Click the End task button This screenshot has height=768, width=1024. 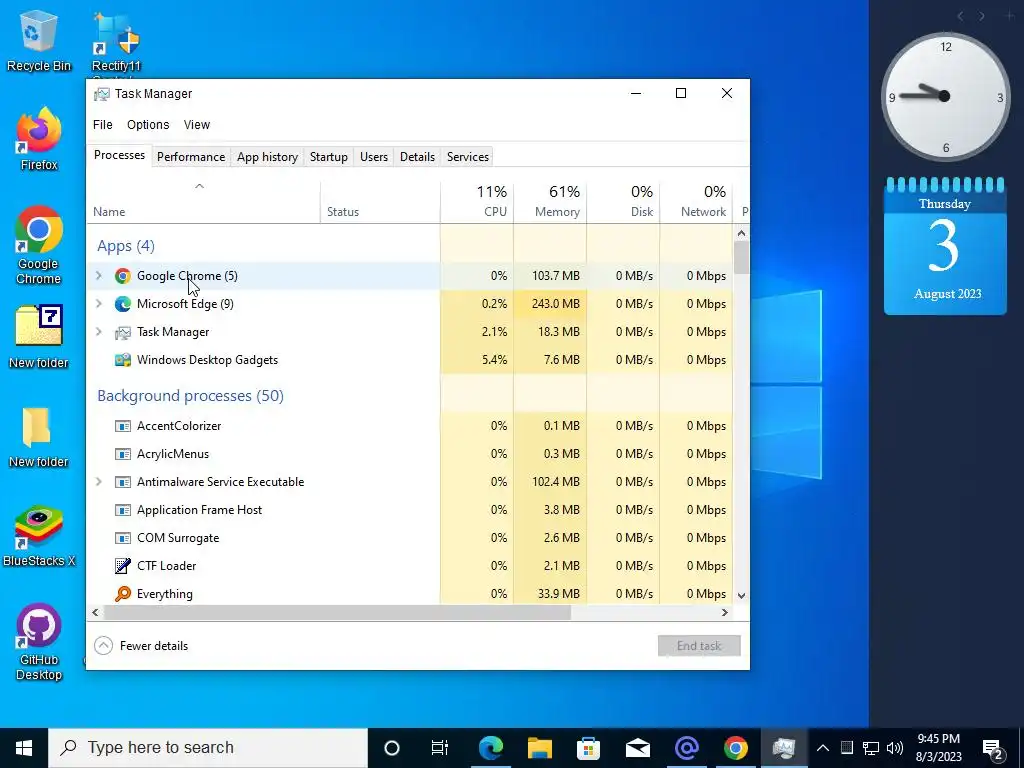(x=699, y=646)
